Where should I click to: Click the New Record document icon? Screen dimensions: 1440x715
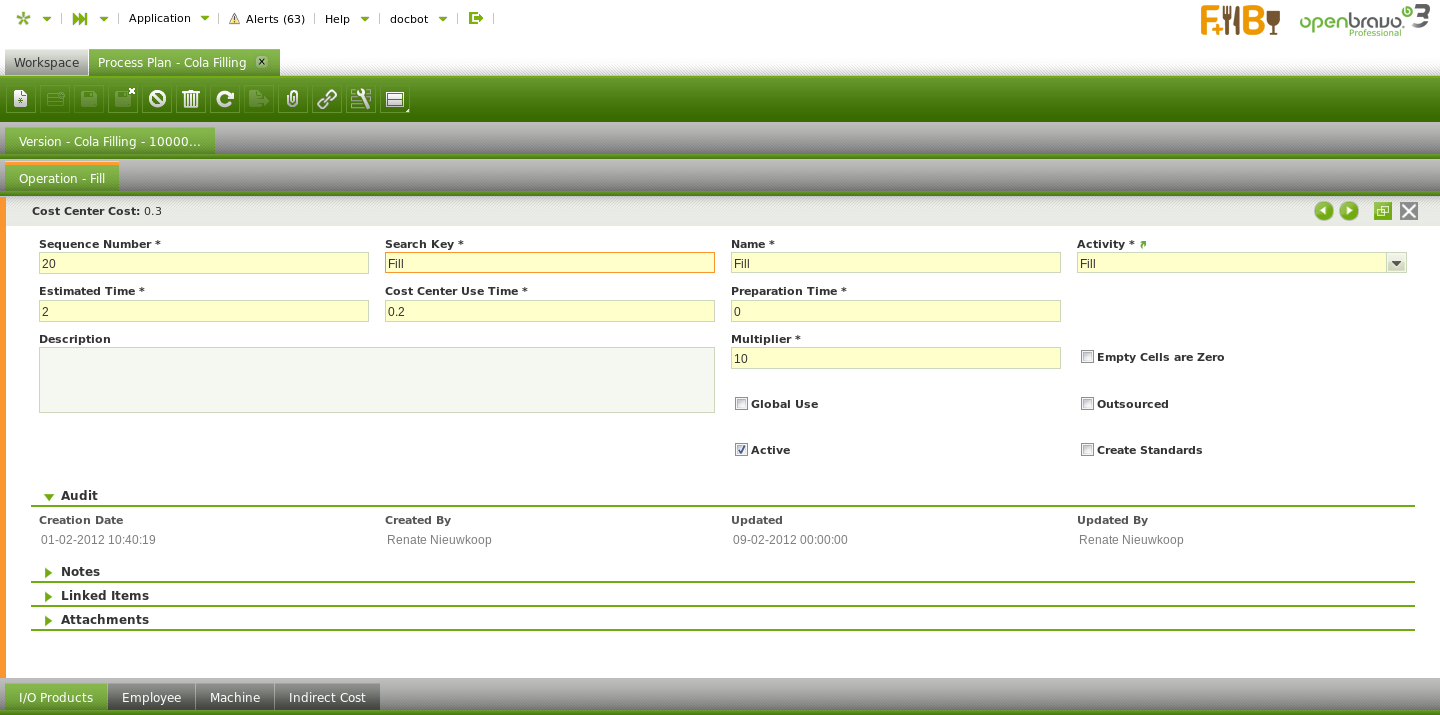click(x=21, y=99)
